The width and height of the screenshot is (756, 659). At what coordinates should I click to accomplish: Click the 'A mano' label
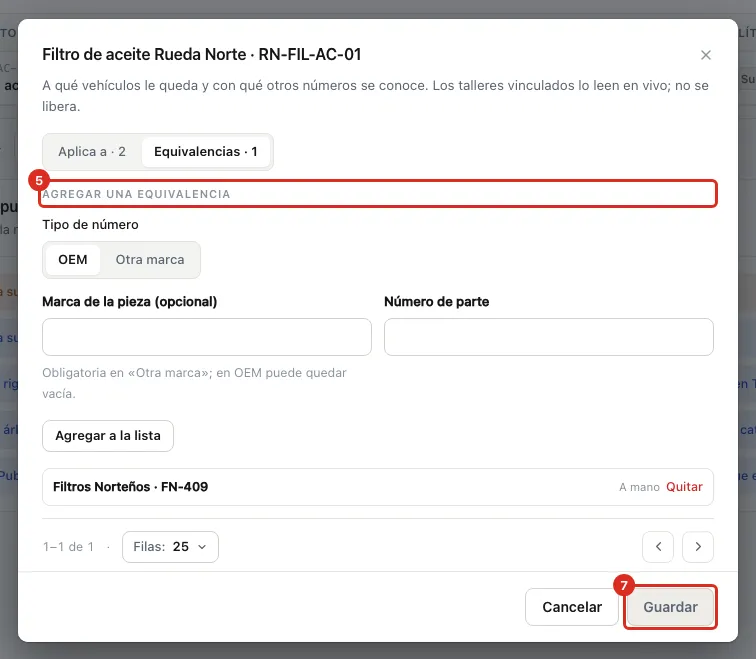click(x=639, y=487)
